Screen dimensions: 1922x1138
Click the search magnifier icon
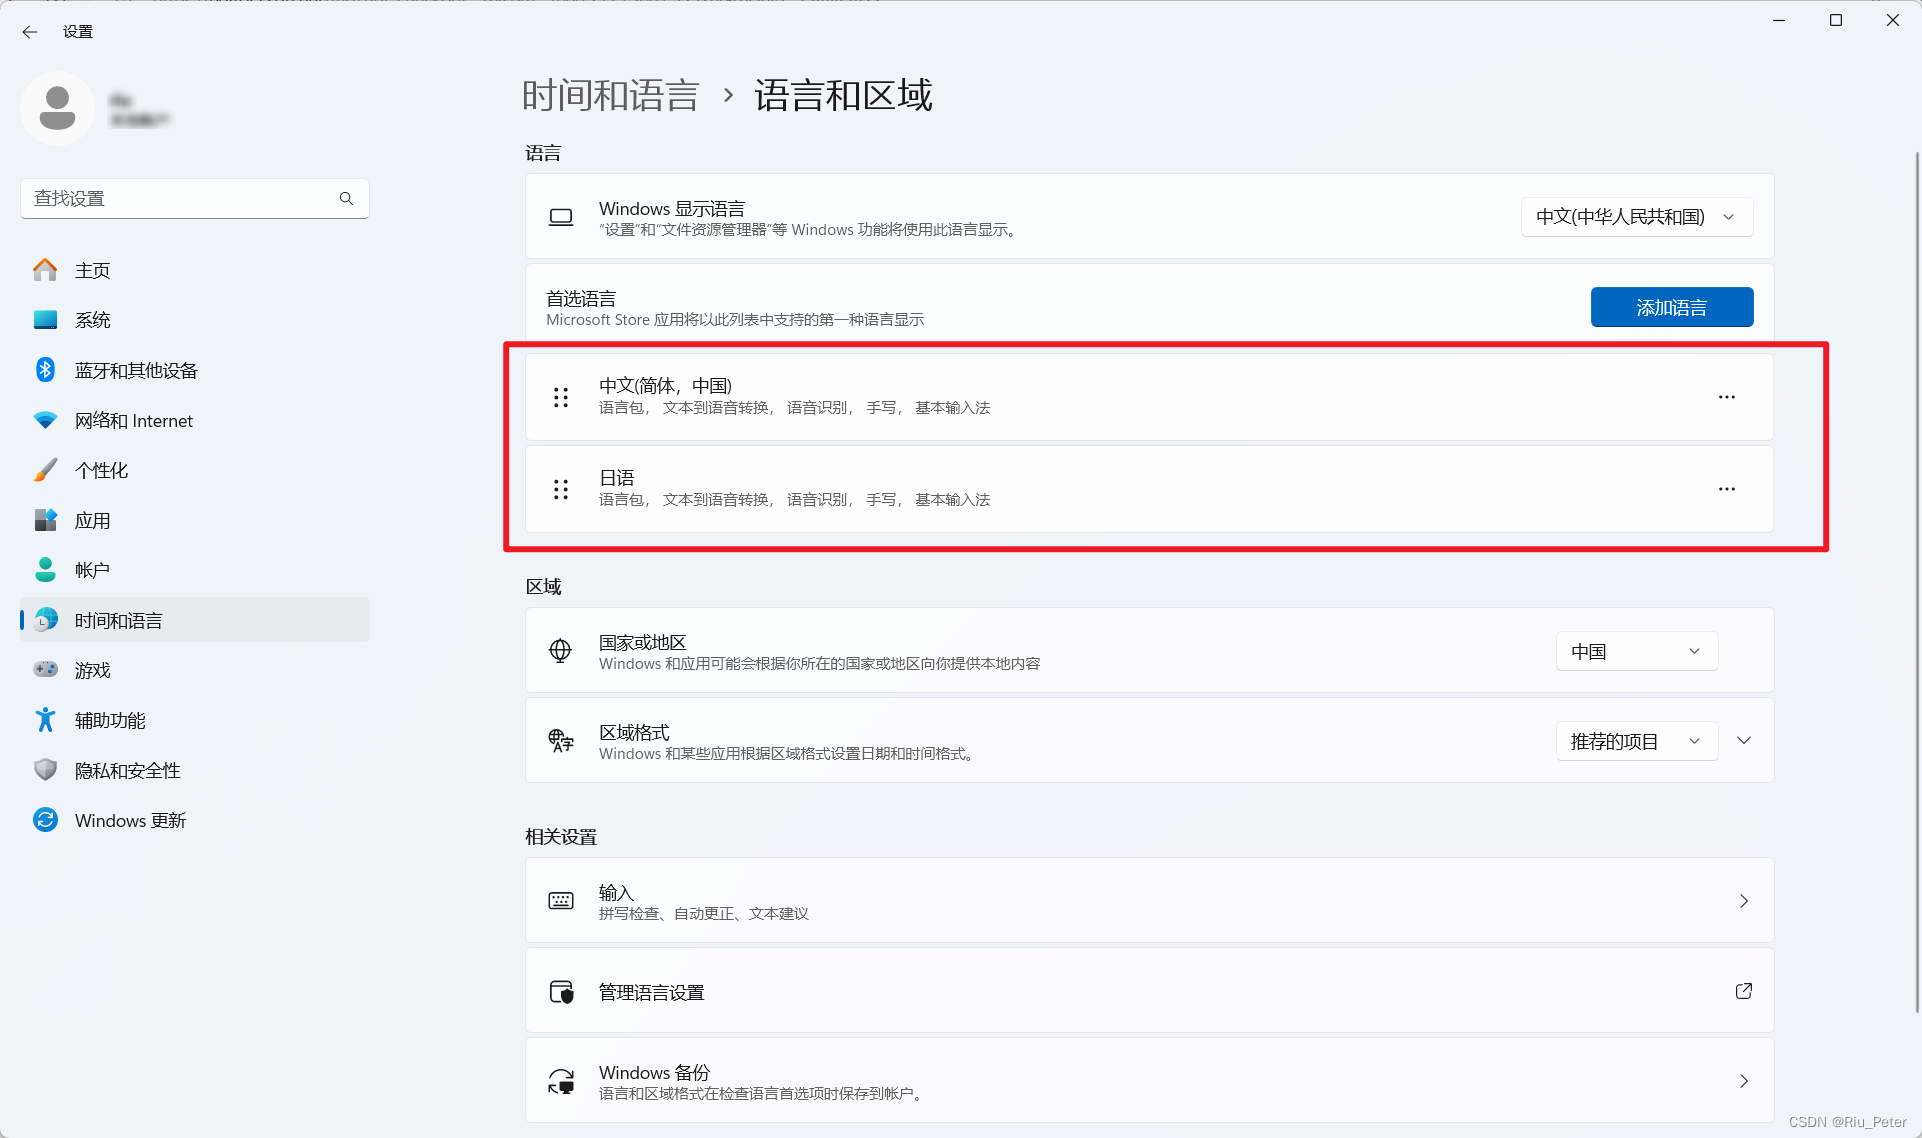pyautogui.click(x=346, y=198)
